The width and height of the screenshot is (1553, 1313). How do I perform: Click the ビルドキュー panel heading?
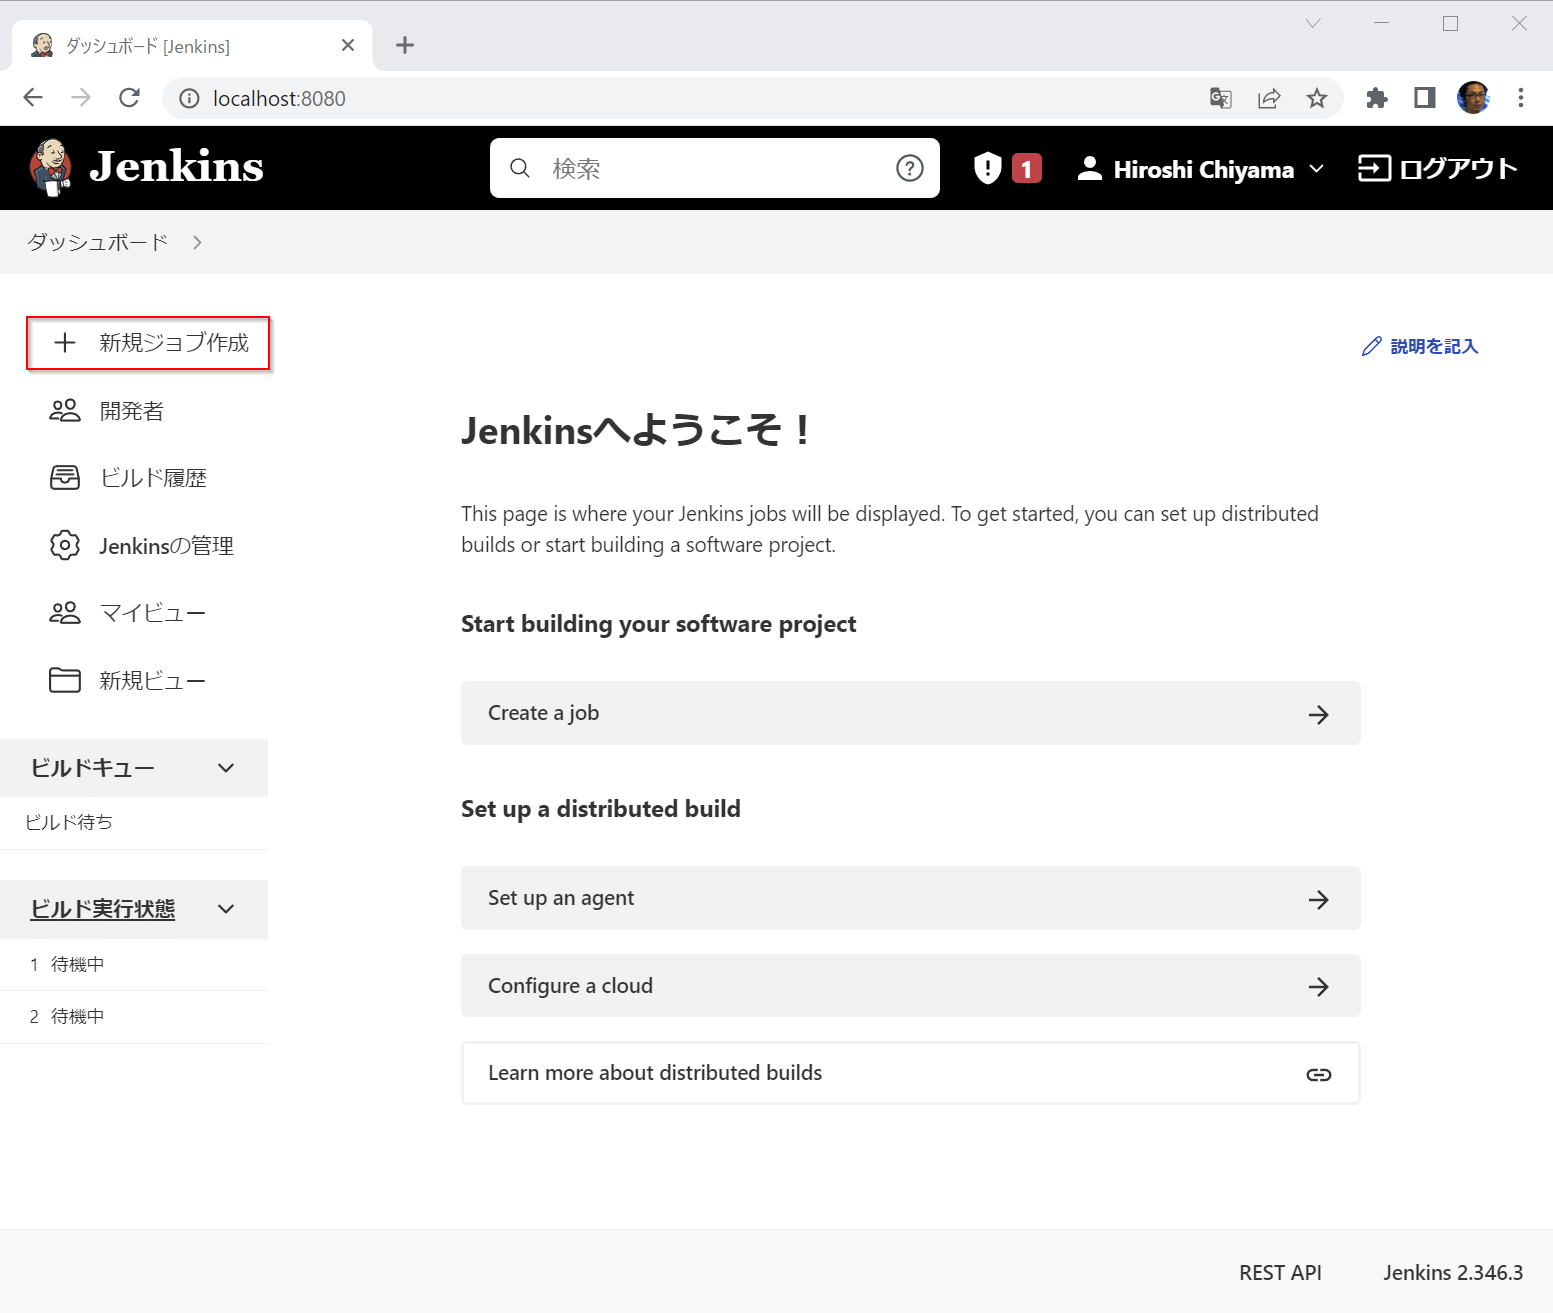point(93,768)
